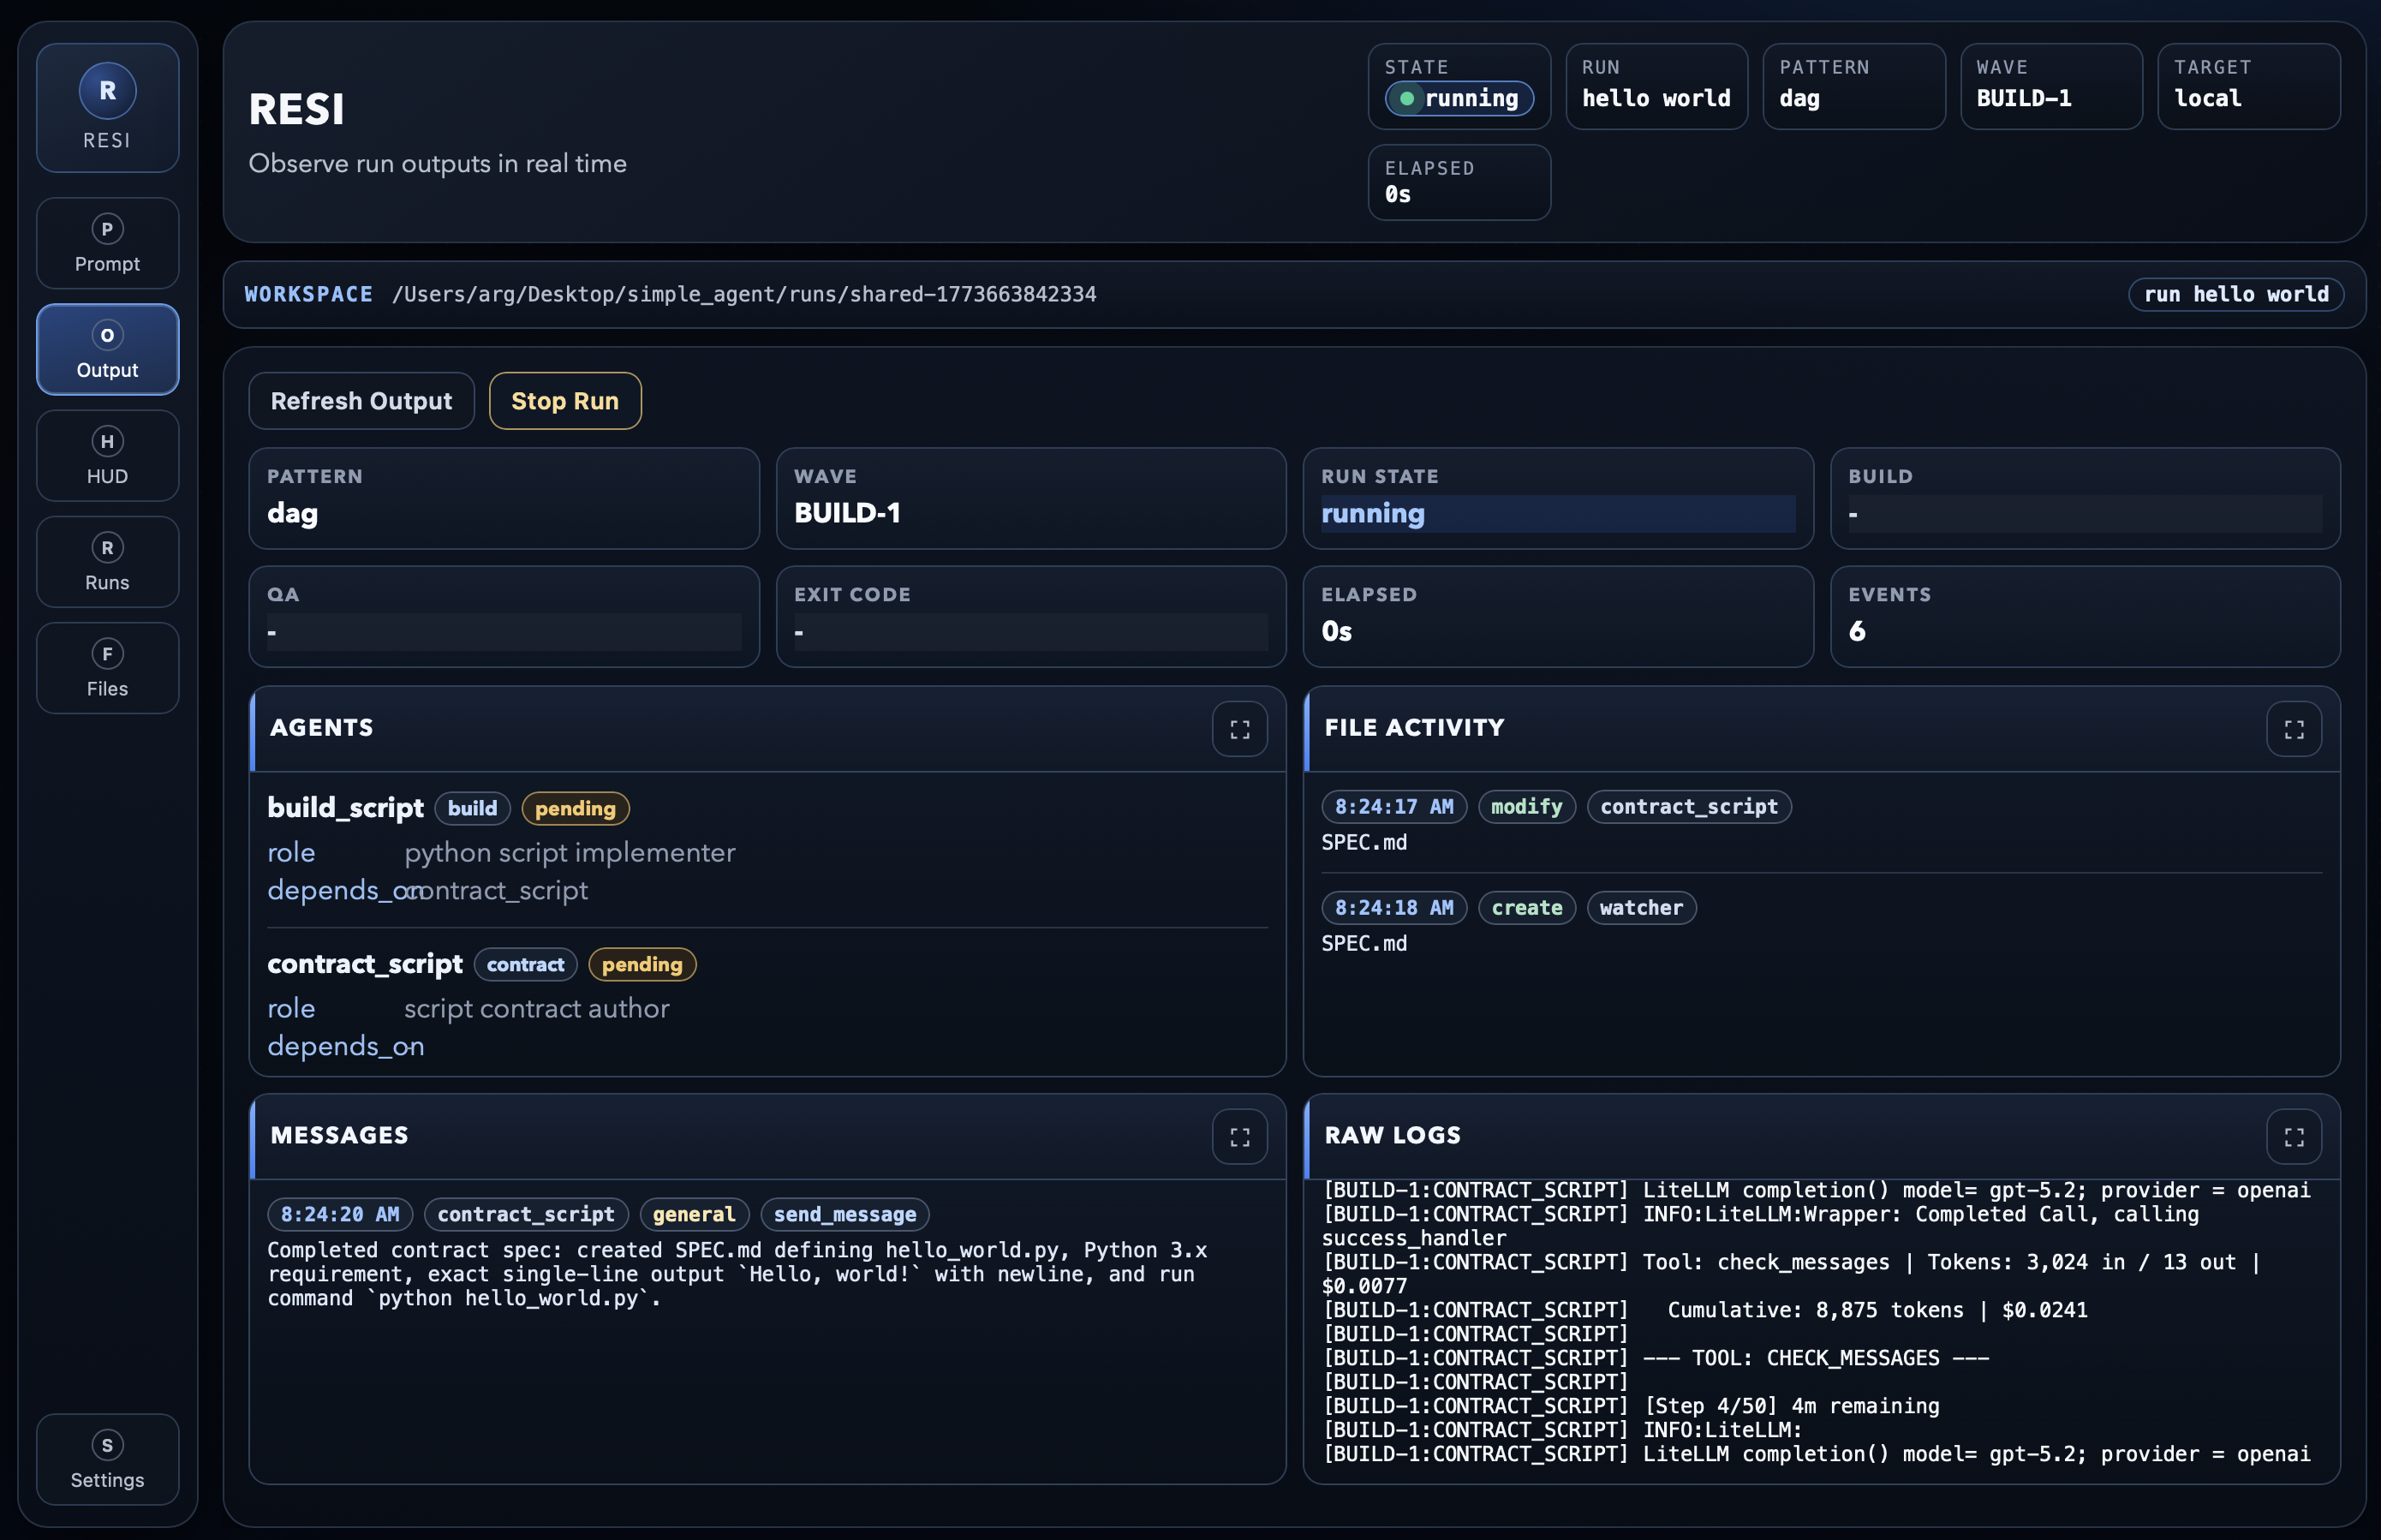This screenshot has height=1540, width=2381.
Task: Open the HUD panel from the sidebar
Action: pos(107,455)
